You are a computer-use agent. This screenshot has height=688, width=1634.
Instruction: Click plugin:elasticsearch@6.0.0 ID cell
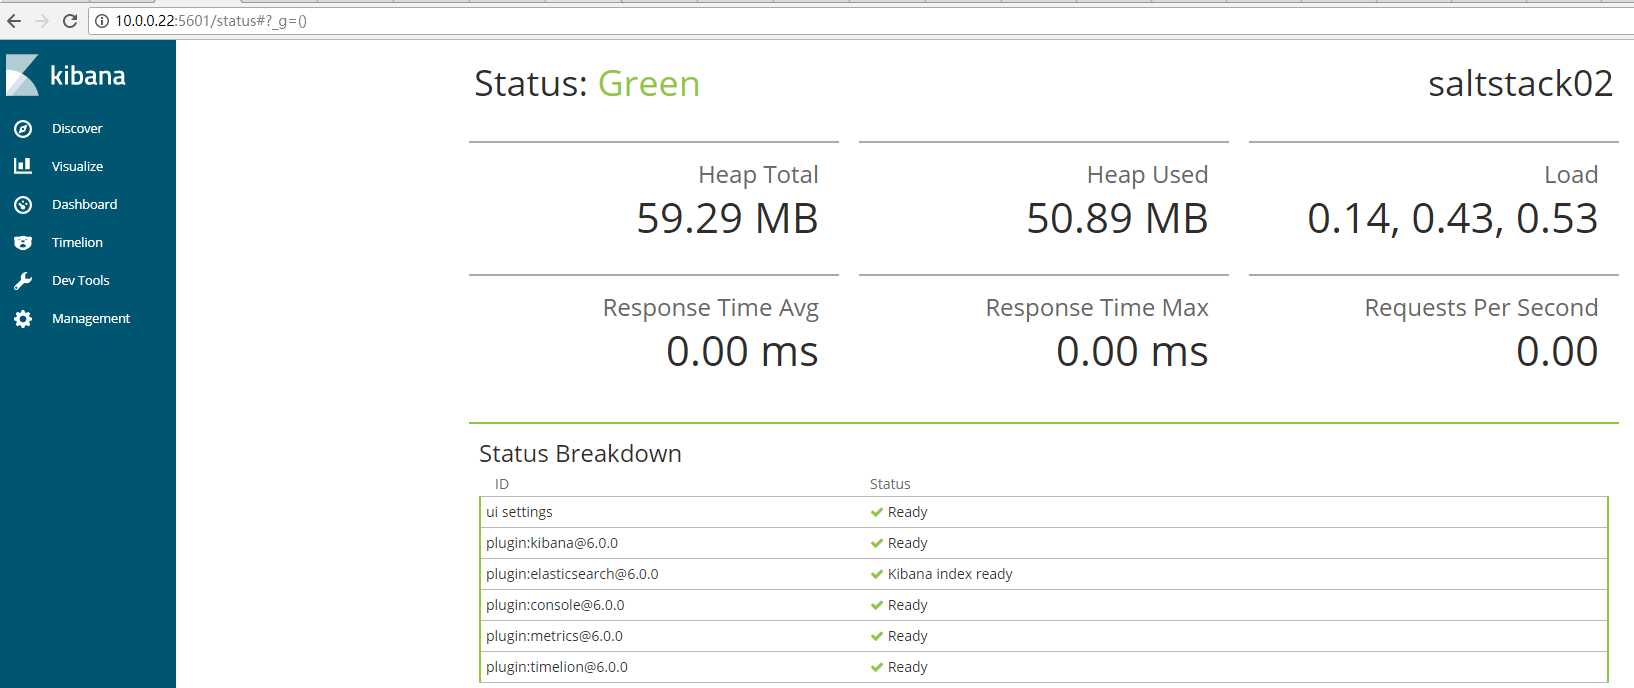click(572, 574)
